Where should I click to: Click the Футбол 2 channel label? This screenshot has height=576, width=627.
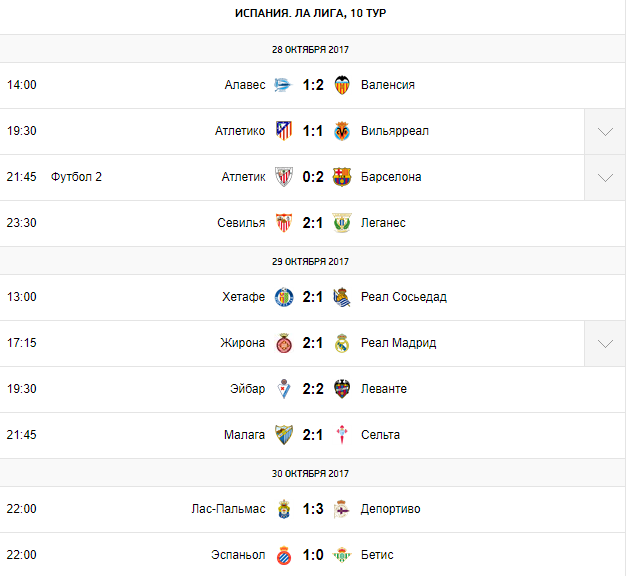coord(77,177)
